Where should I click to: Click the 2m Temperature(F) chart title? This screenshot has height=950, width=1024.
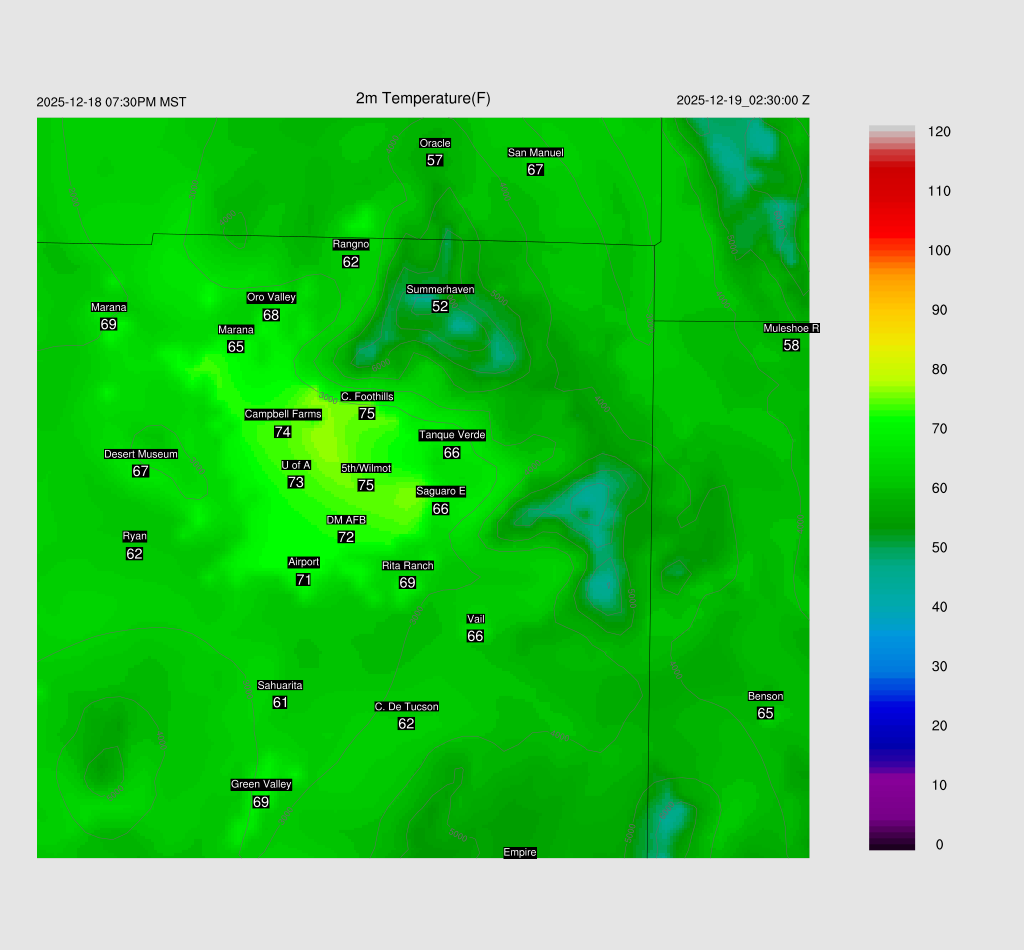(x=423, y=98)
